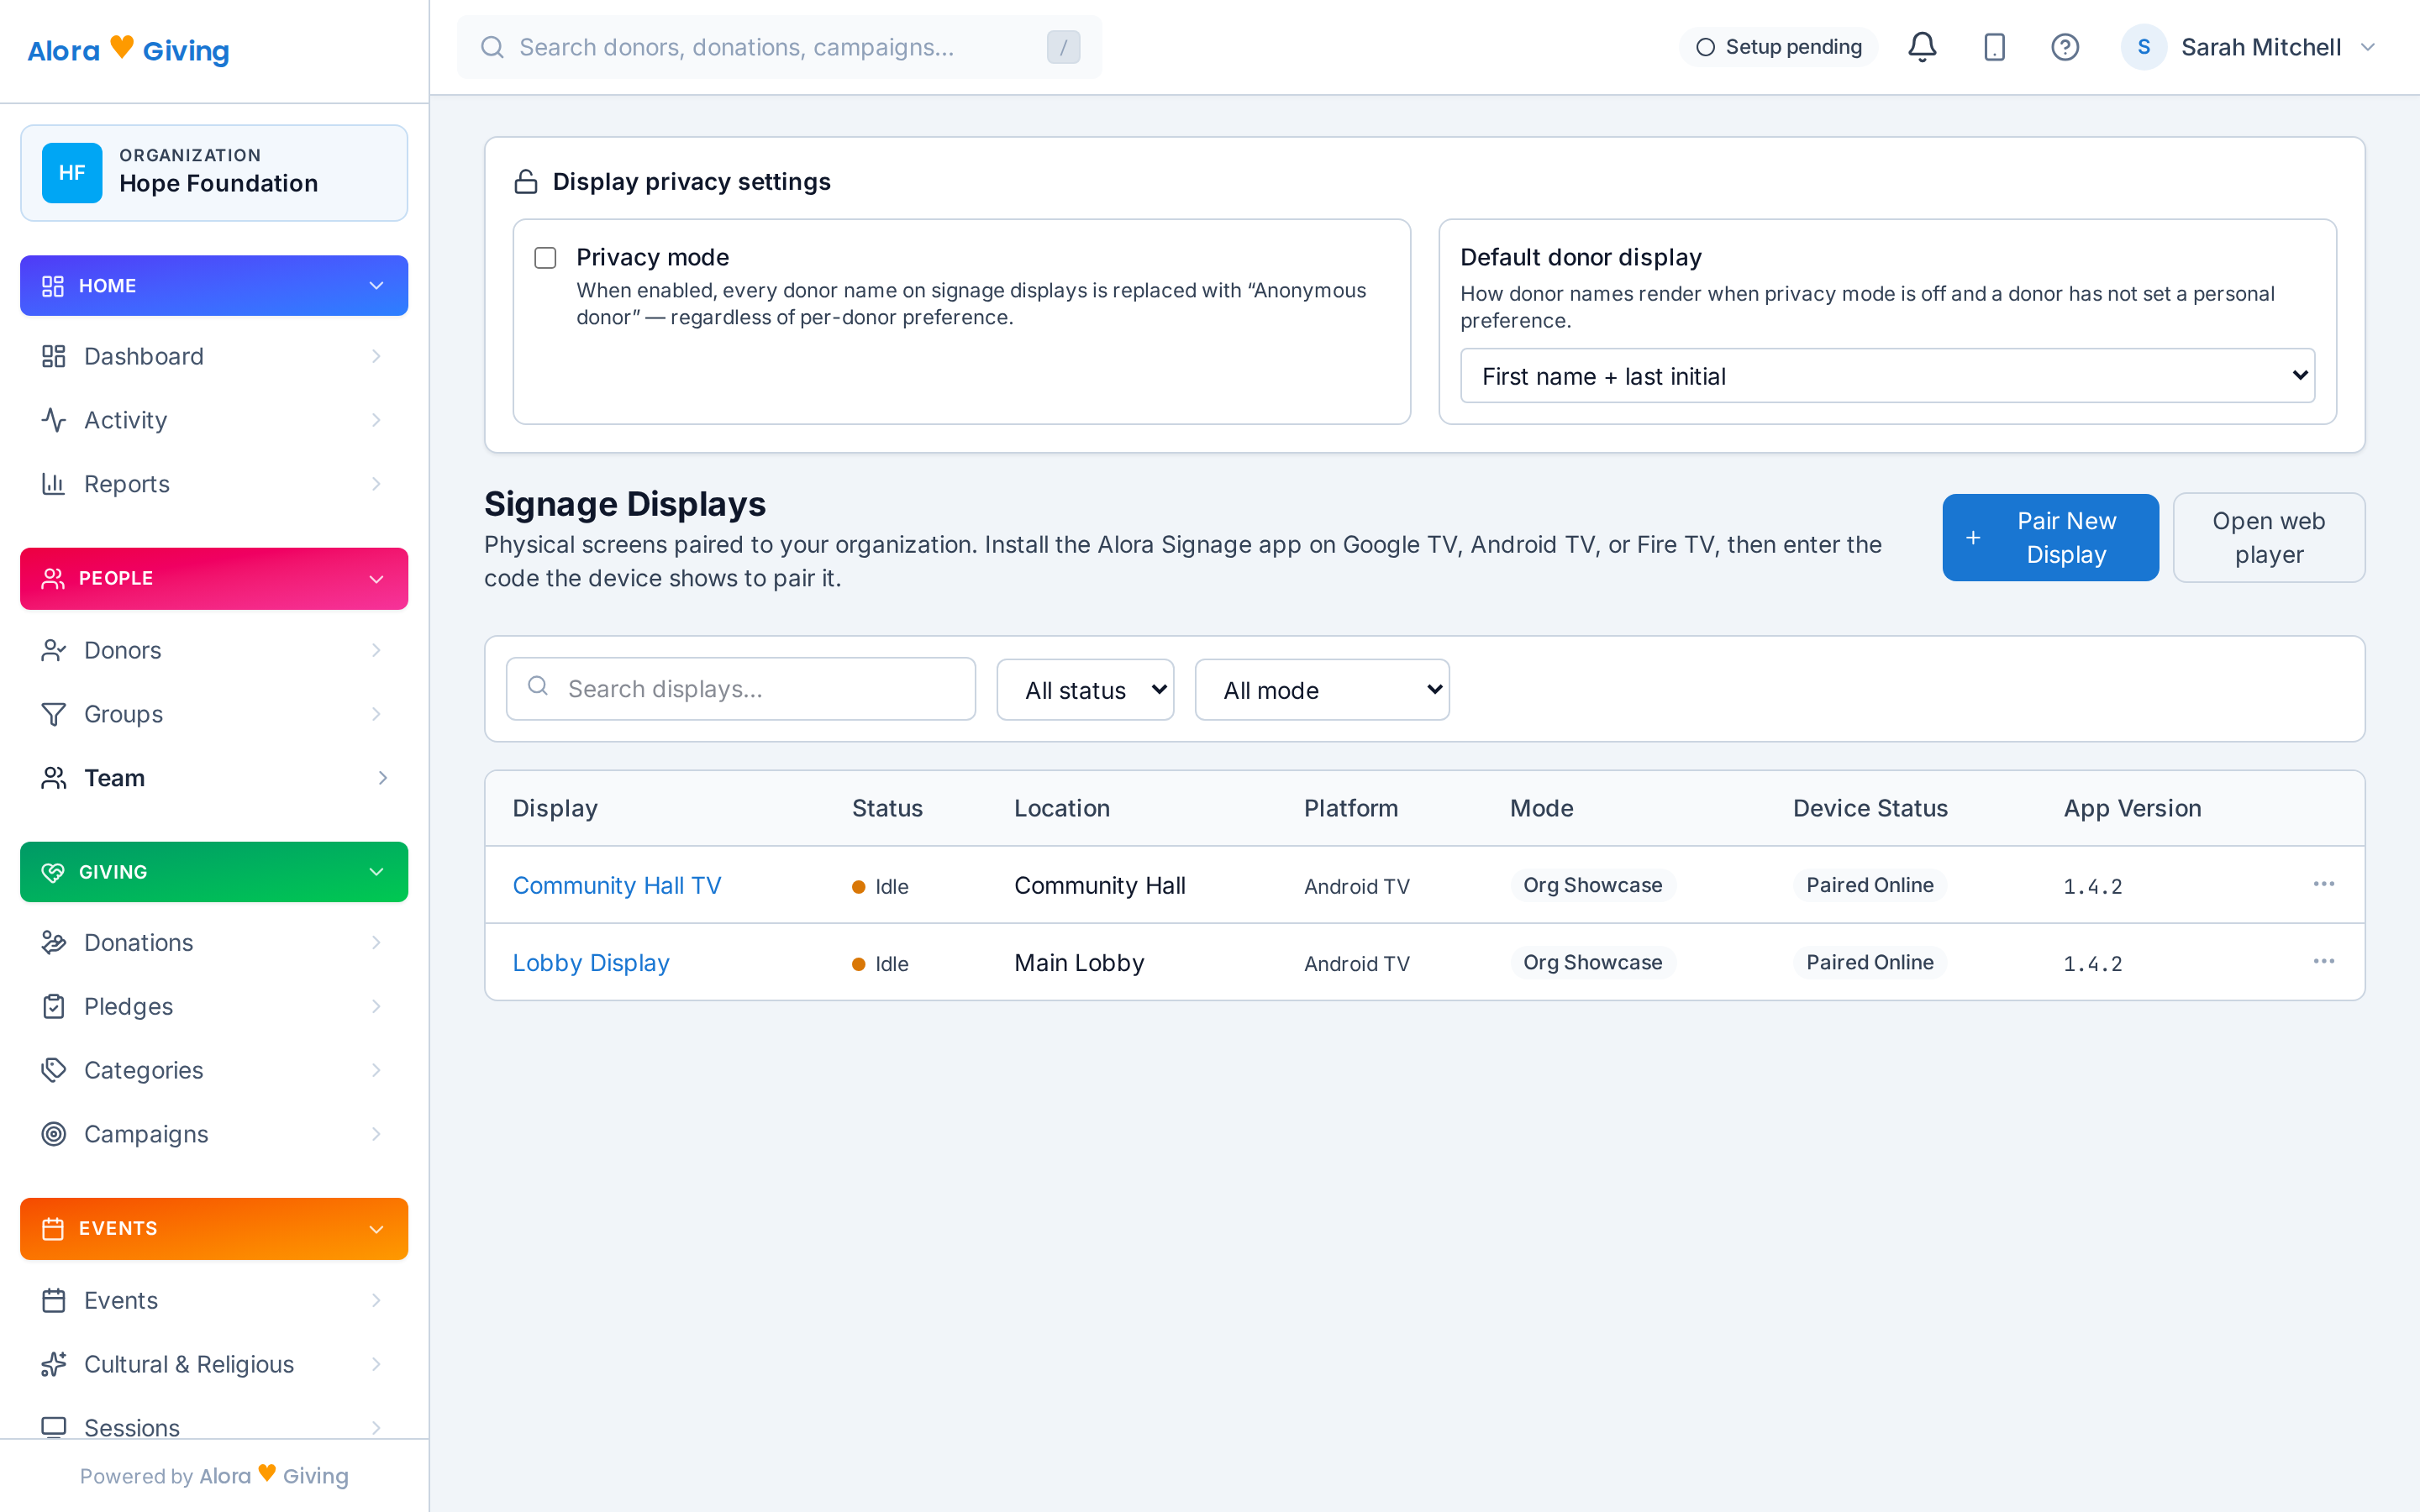Click the Setup pending status pill
Screen dimensions: 2420x1512
pos(1778,47)
